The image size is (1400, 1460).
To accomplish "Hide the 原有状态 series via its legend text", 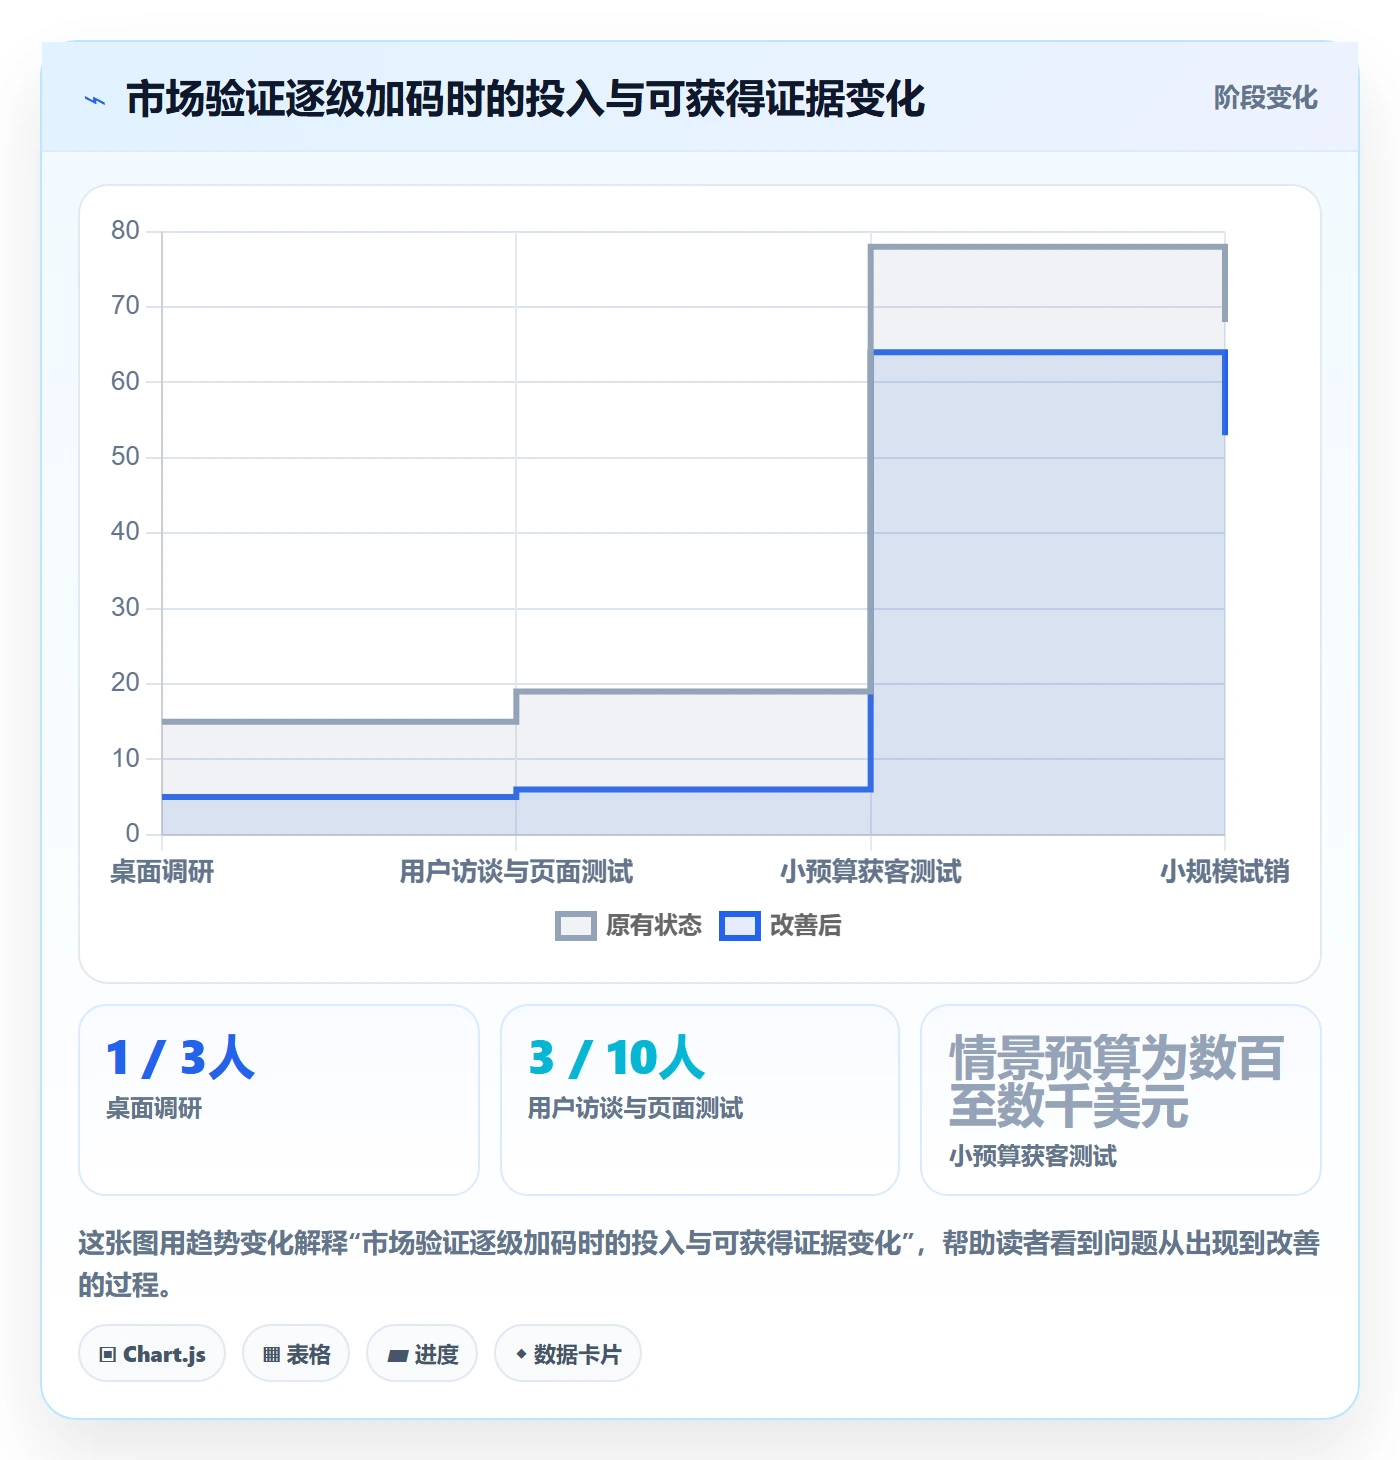I will click(654, 926).
